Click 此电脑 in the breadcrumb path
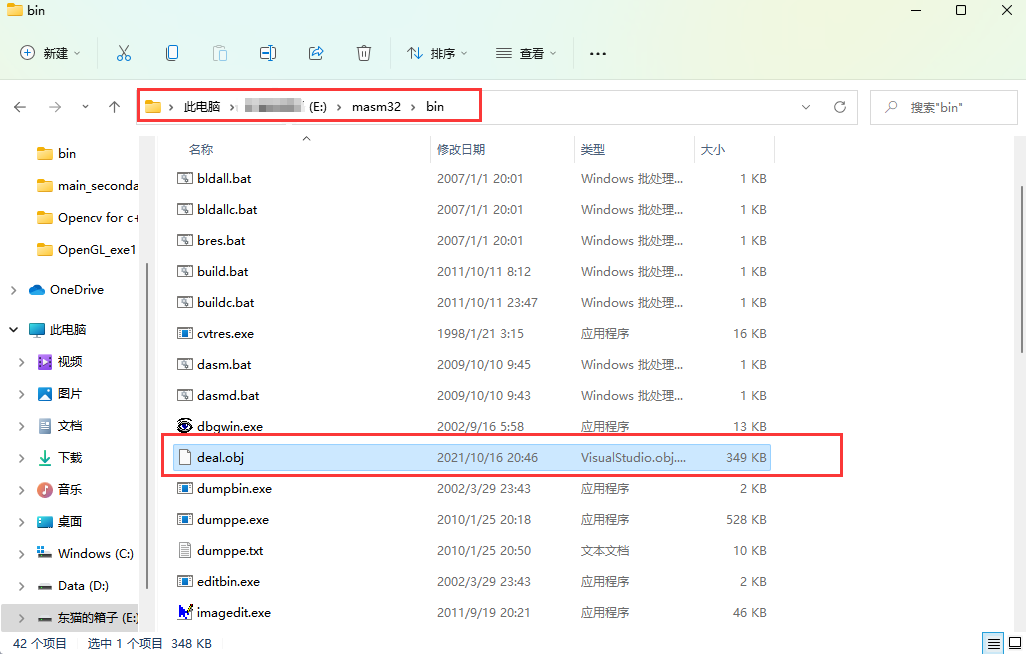This screenshot has width=1026, height=654. tap(203, 106)
